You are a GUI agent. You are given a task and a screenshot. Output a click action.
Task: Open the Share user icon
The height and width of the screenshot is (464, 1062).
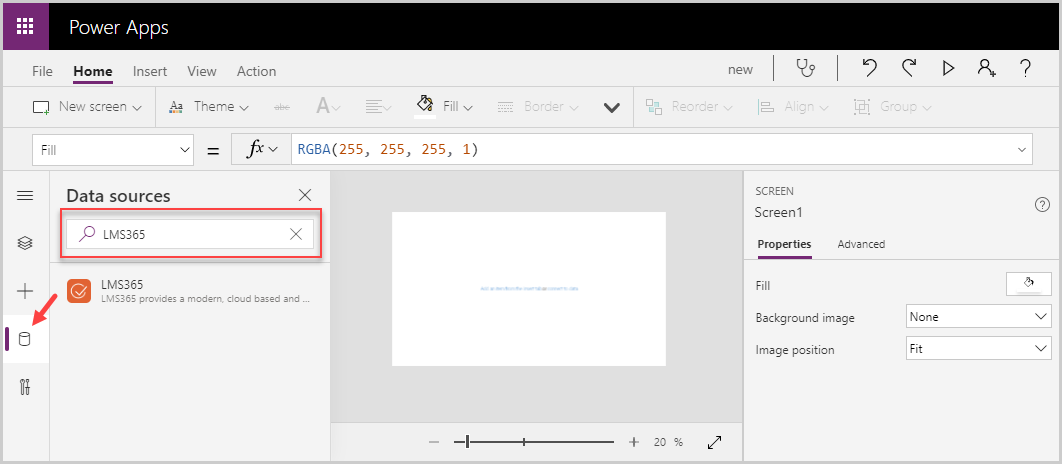(x=987, y=68)
